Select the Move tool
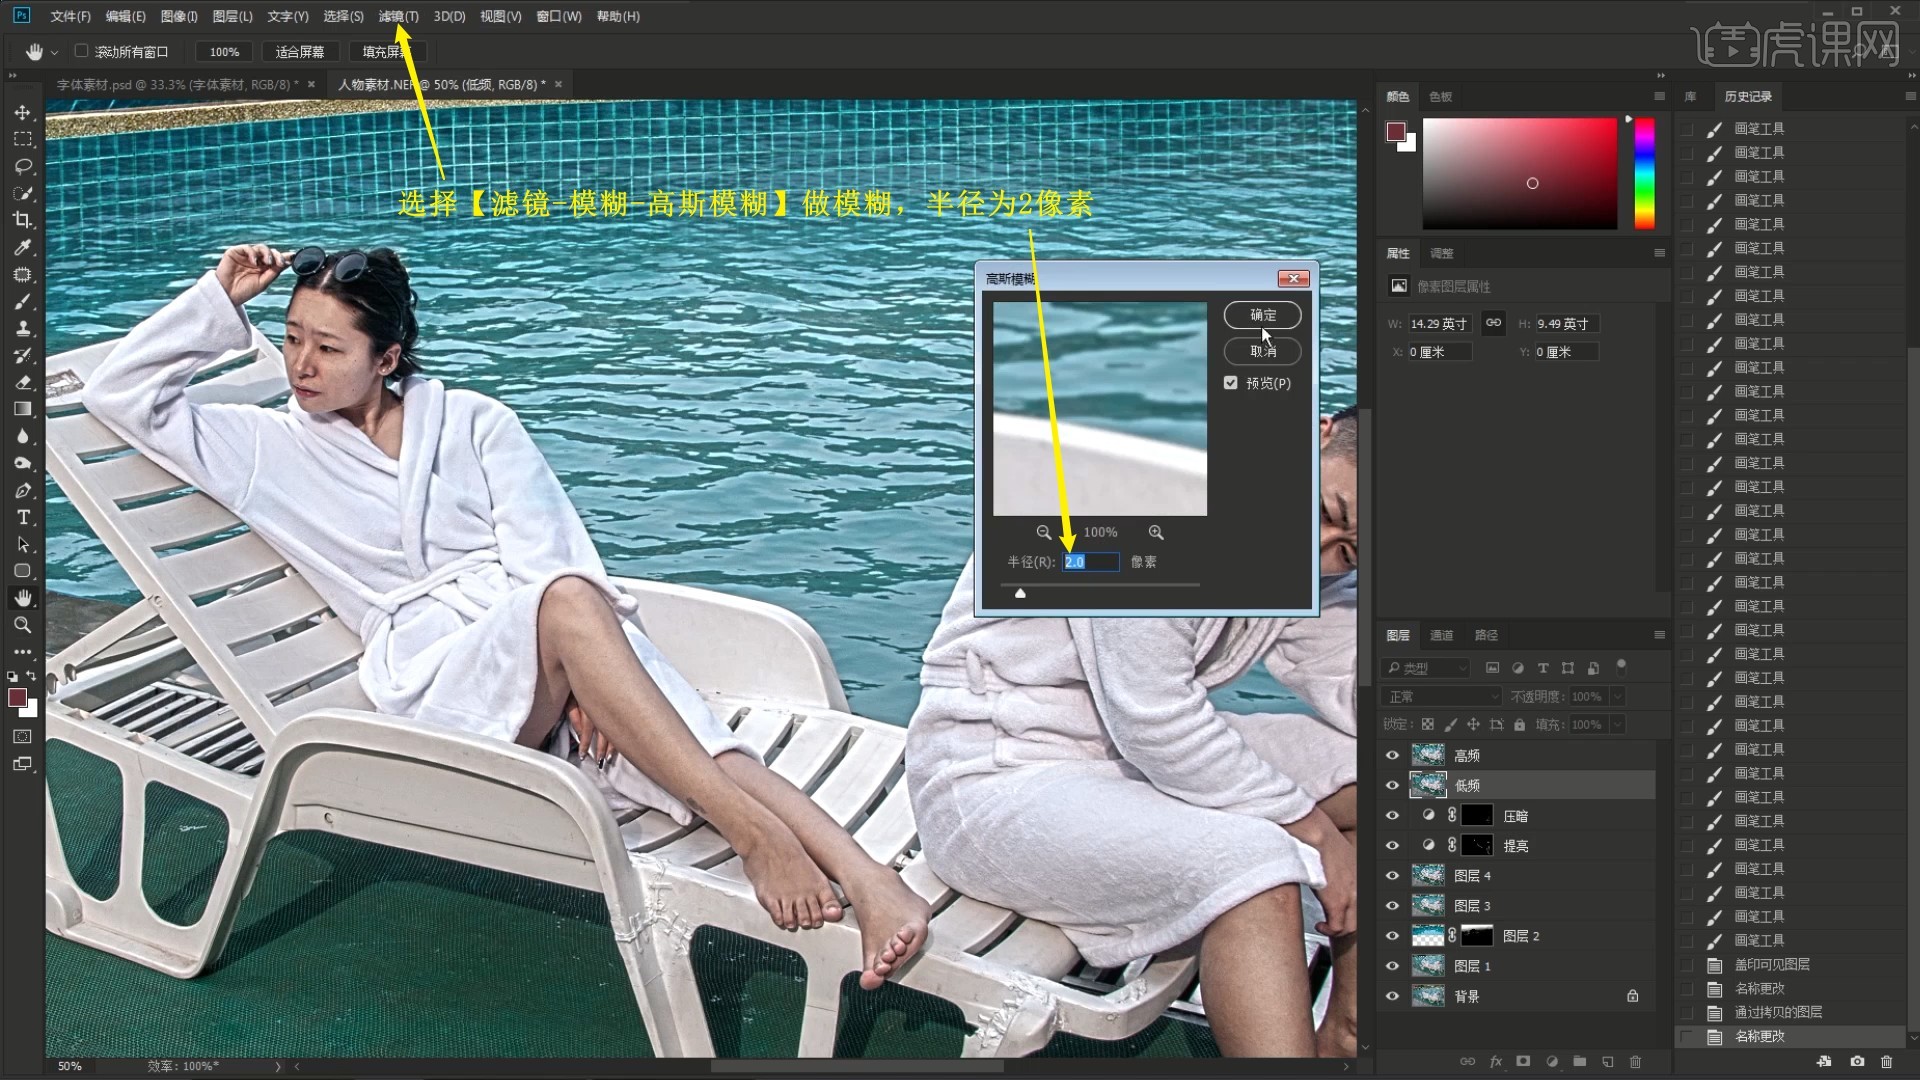Viewport: 1920px width, 1080px height. (x=22, y=112)
